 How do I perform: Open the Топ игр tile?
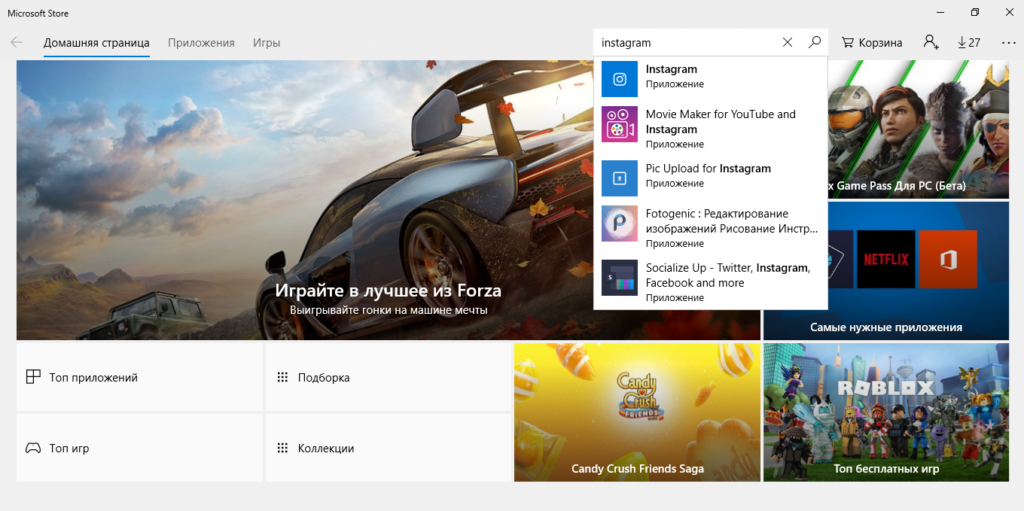pos(139,448)
